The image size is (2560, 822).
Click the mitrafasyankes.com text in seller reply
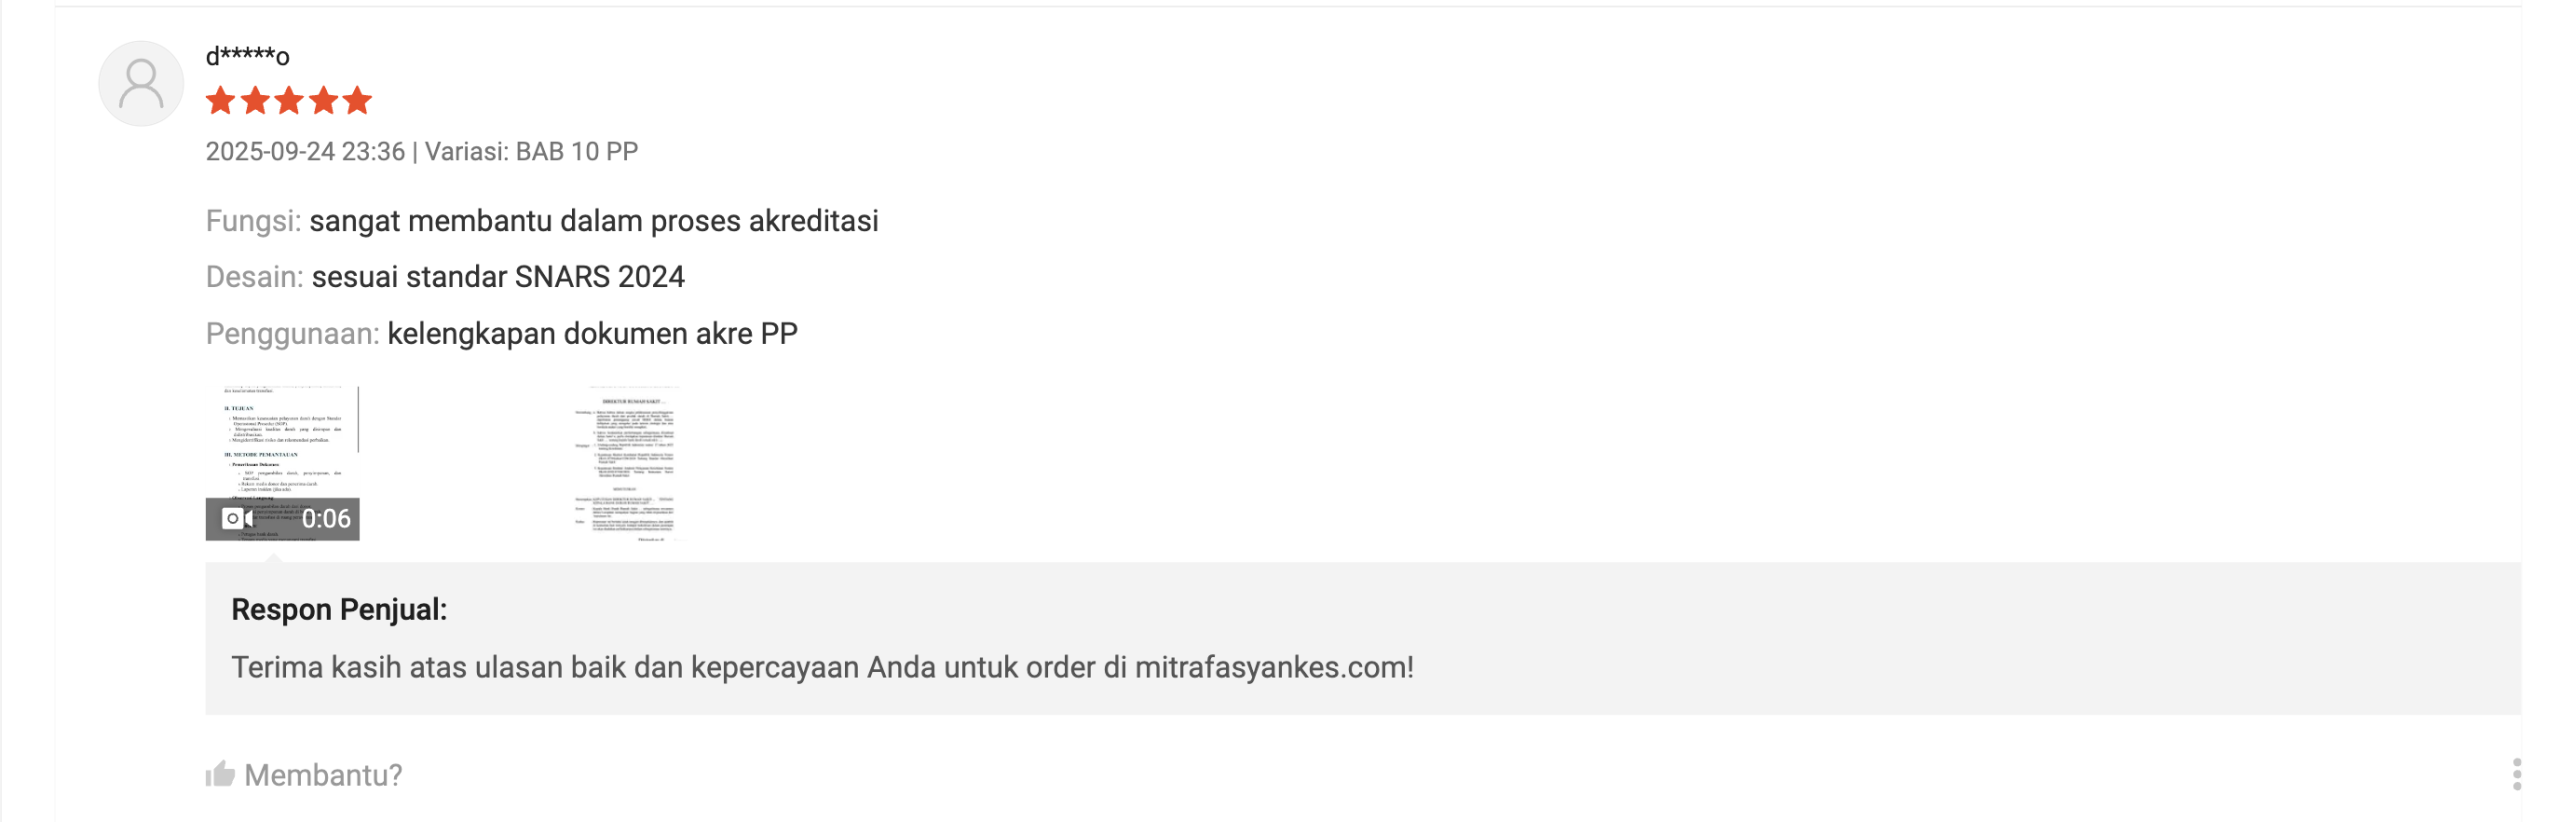coord(1273,667)
